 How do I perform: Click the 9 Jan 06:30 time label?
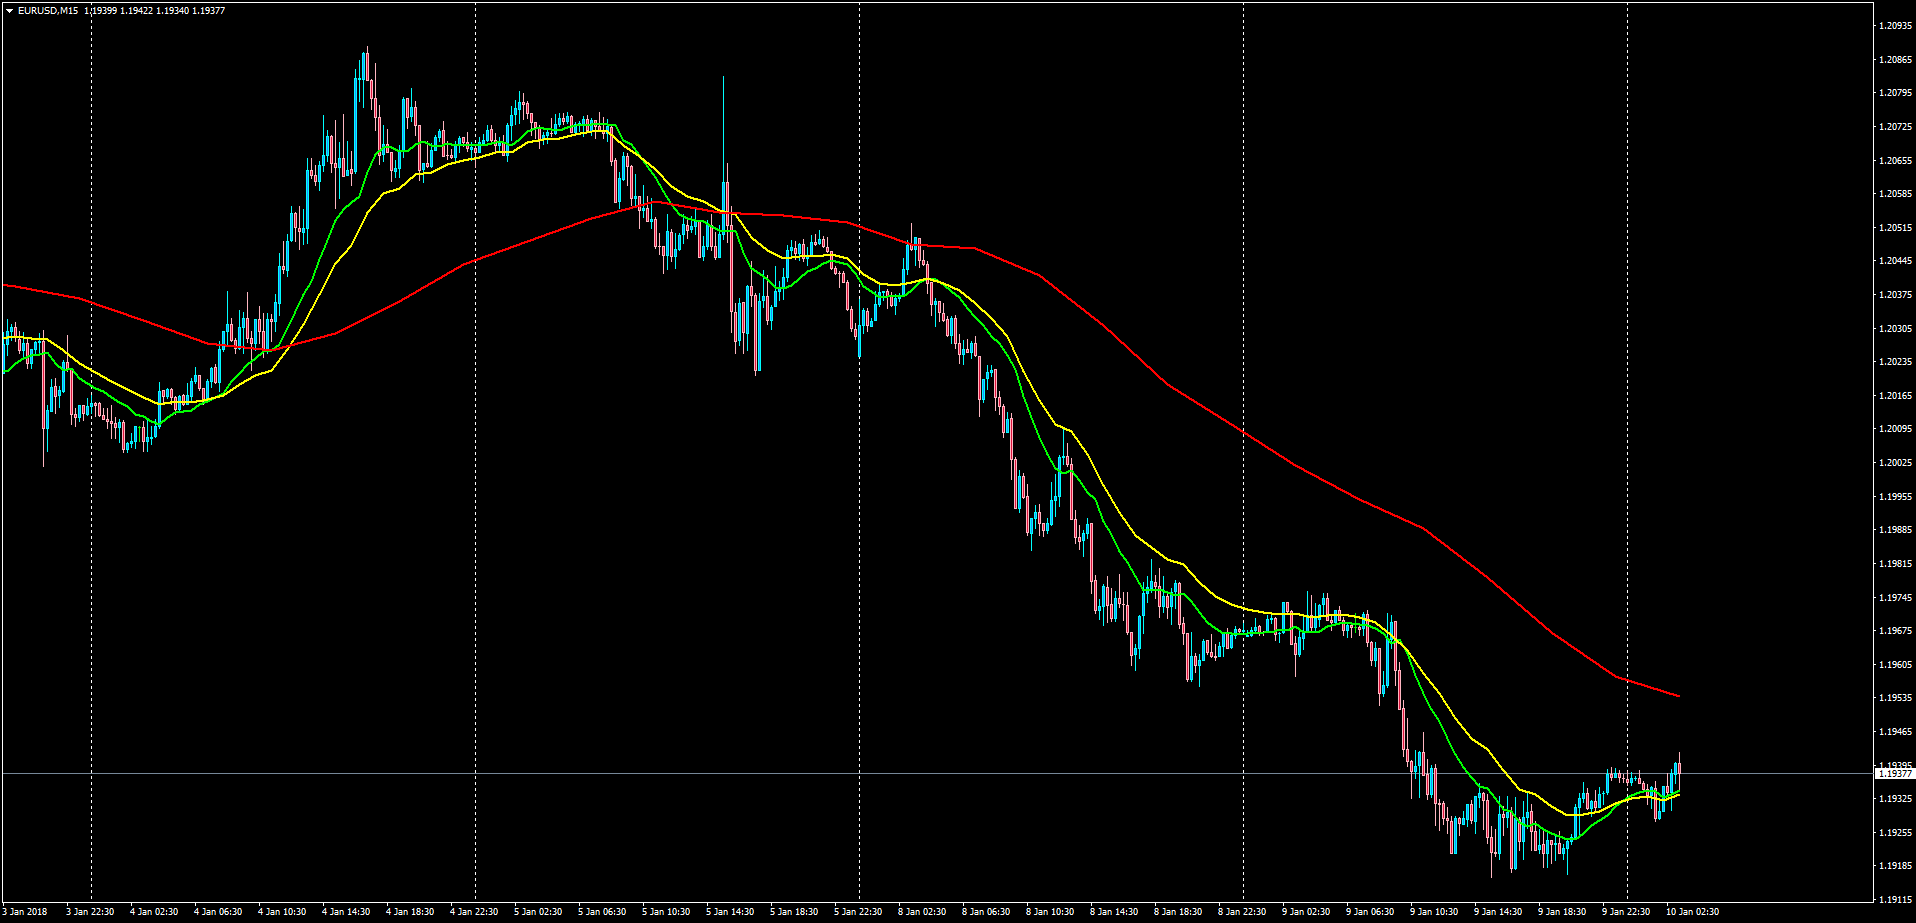coord(1370,912)
